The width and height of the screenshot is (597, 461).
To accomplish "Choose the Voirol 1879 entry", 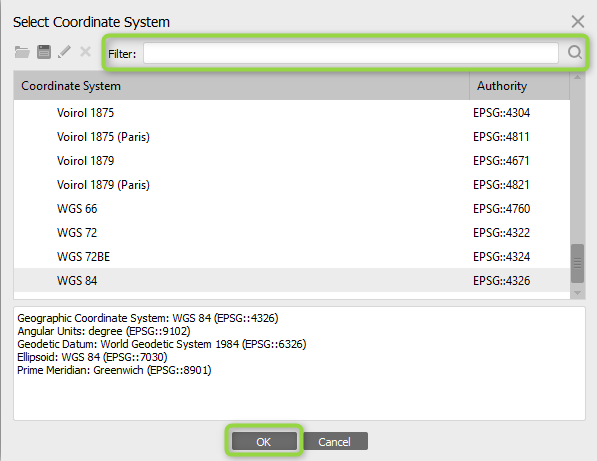I will pos(292,161).
